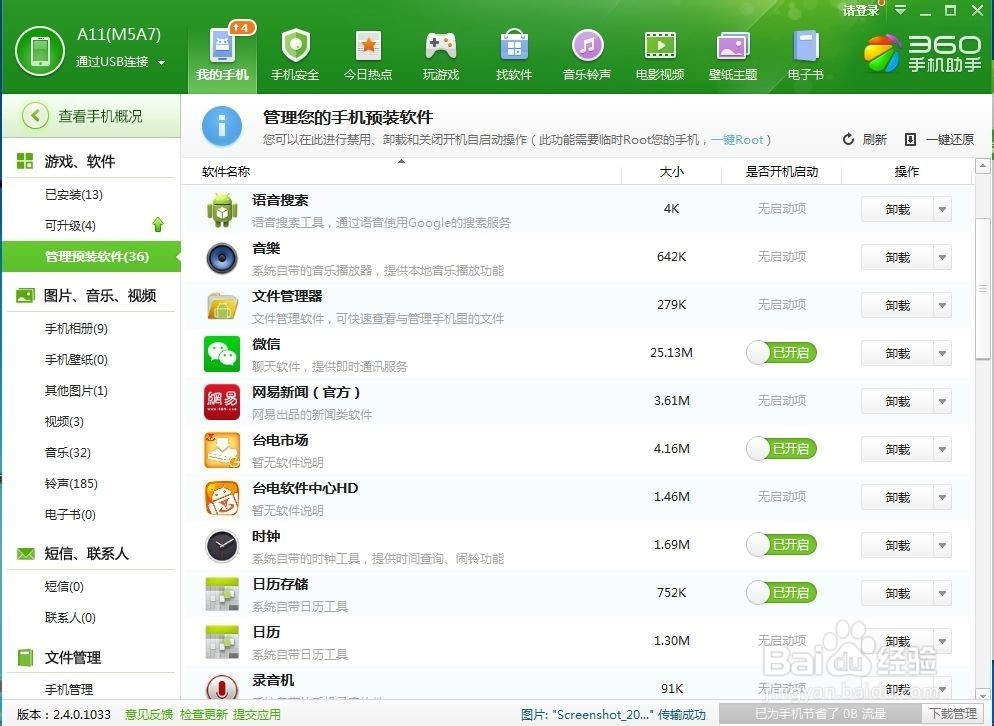Image resolution: width=994 pixels, height=726 pixels.
Task: Click the 刷新 refresh icon
Action: 849,139
